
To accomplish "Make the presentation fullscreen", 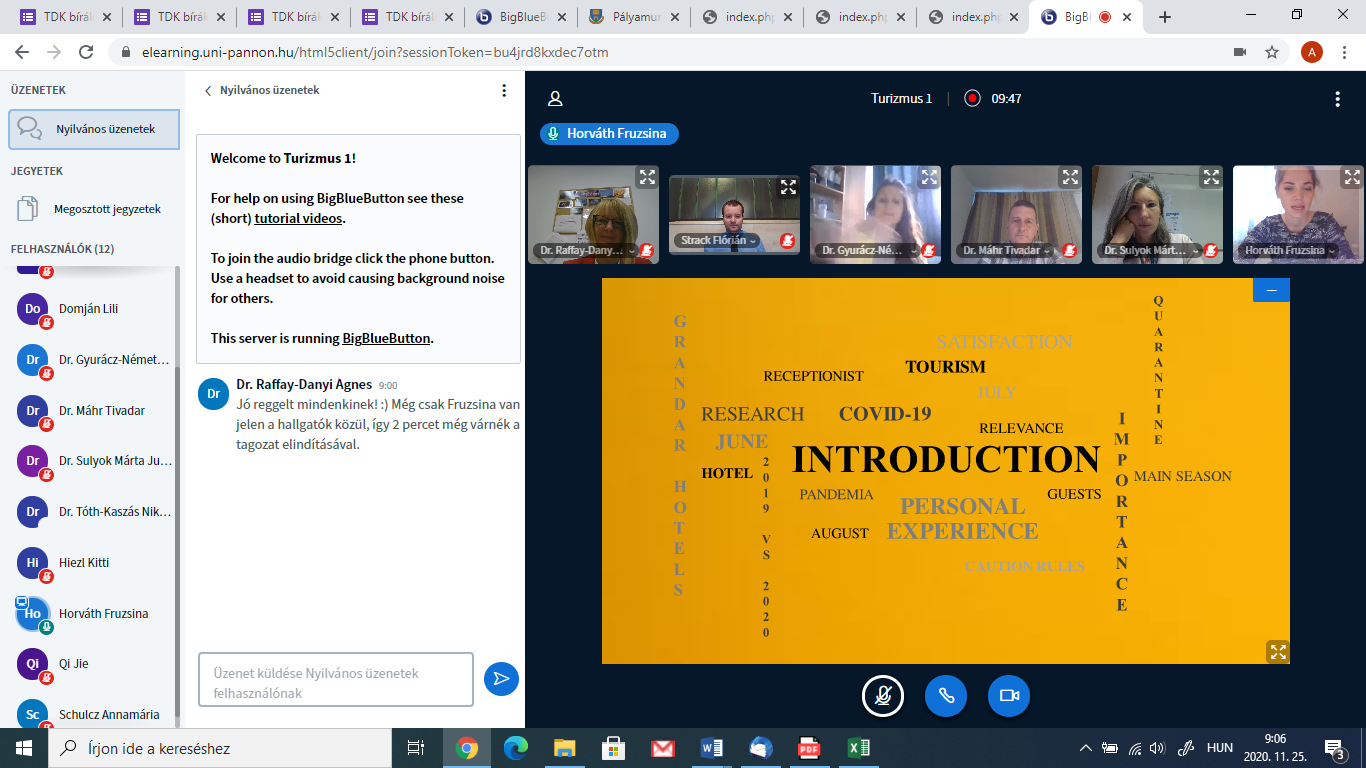I will point(1277,652).
